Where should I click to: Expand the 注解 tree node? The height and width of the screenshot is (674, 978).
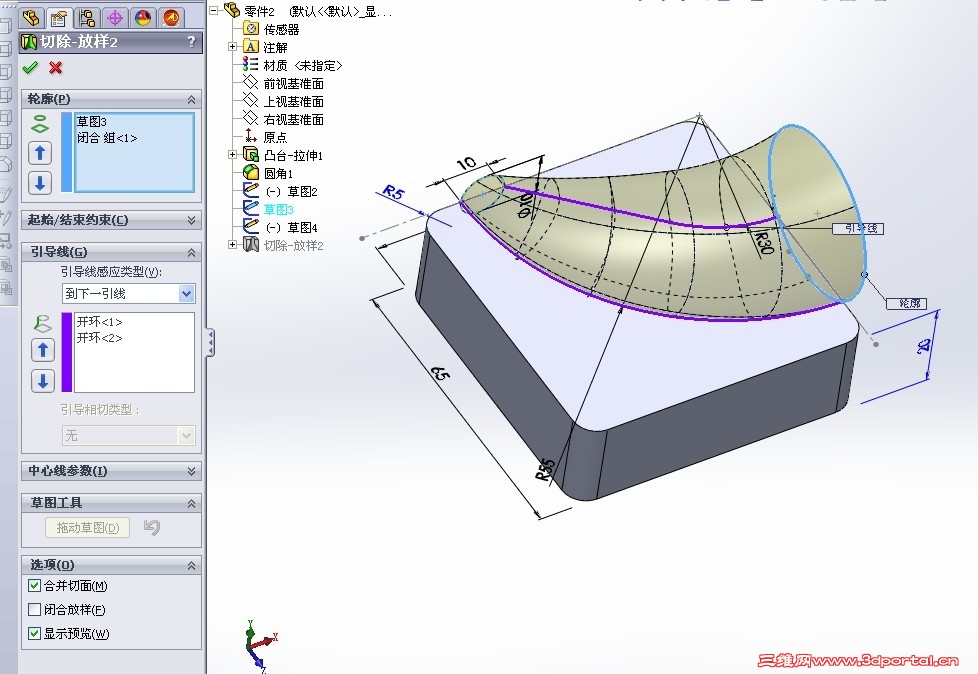click(232, 47)
